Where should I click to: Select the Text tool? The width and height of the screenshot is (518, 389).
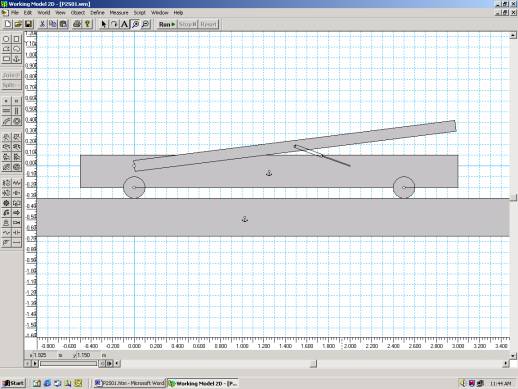click(124, 24)
